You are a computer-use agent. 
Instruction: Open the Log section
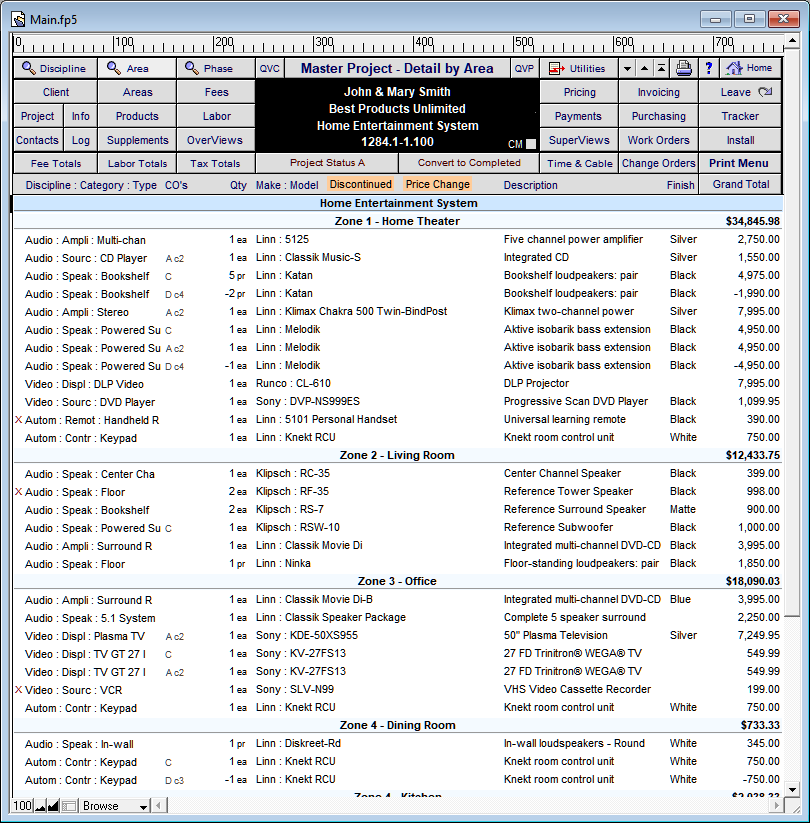tap(81, 140)
